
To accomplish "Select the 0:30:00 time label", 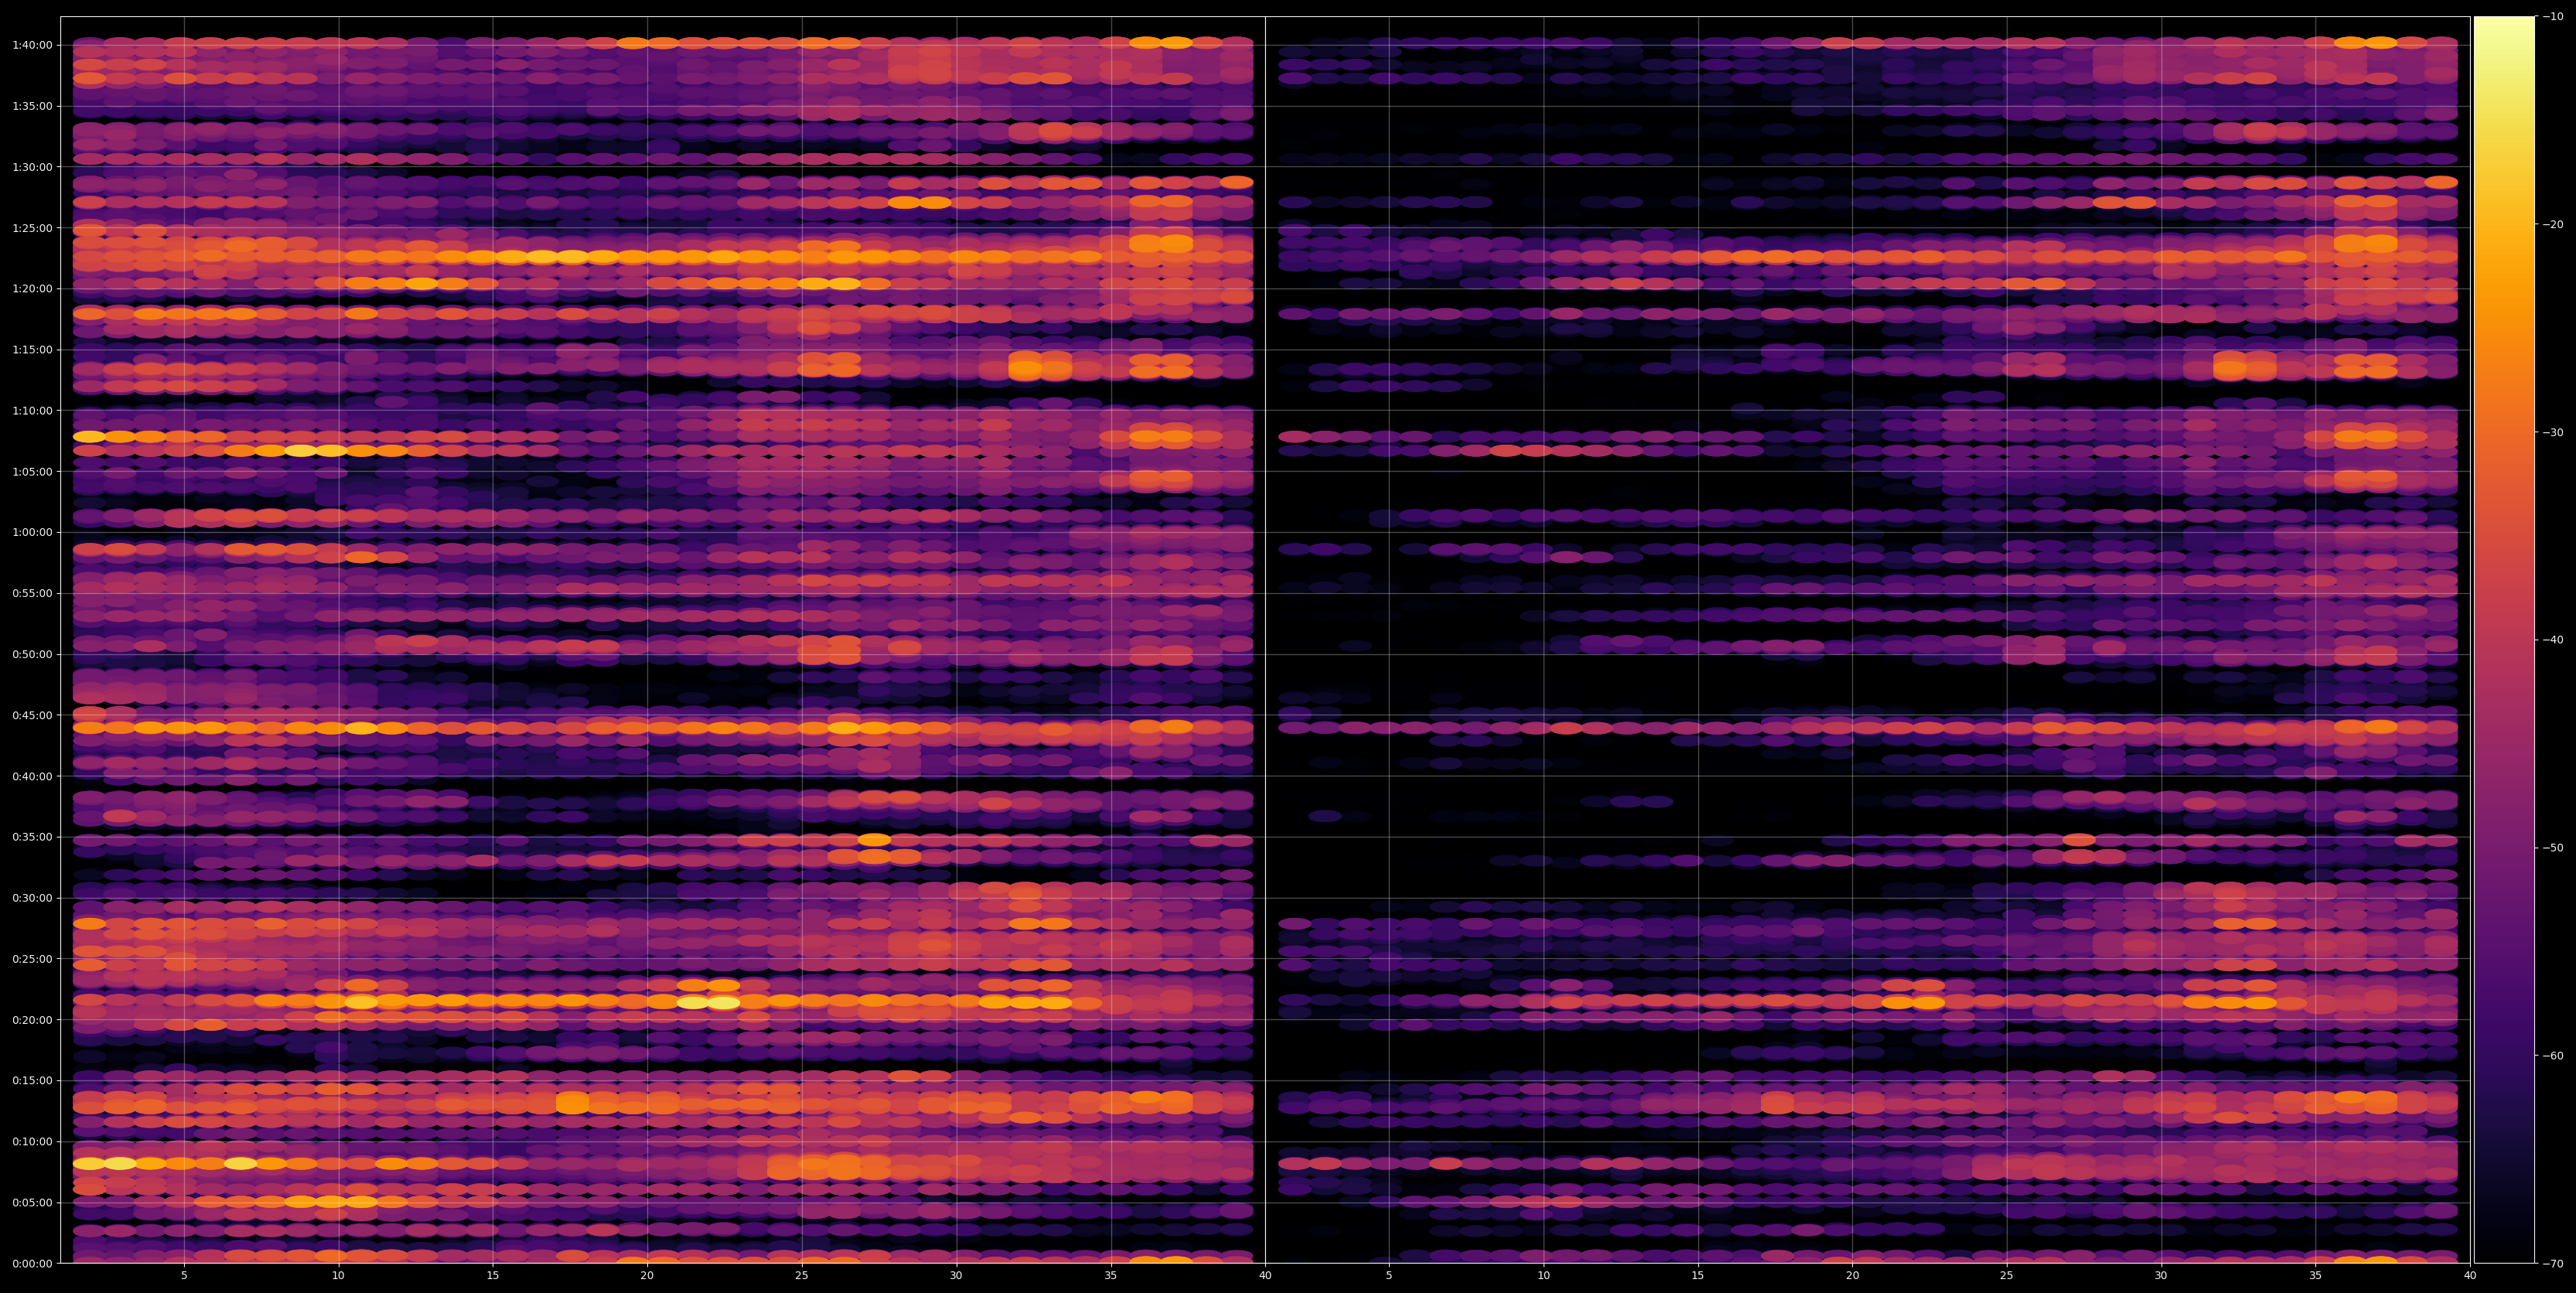I will pyautogui.click(x=32, y=899).
